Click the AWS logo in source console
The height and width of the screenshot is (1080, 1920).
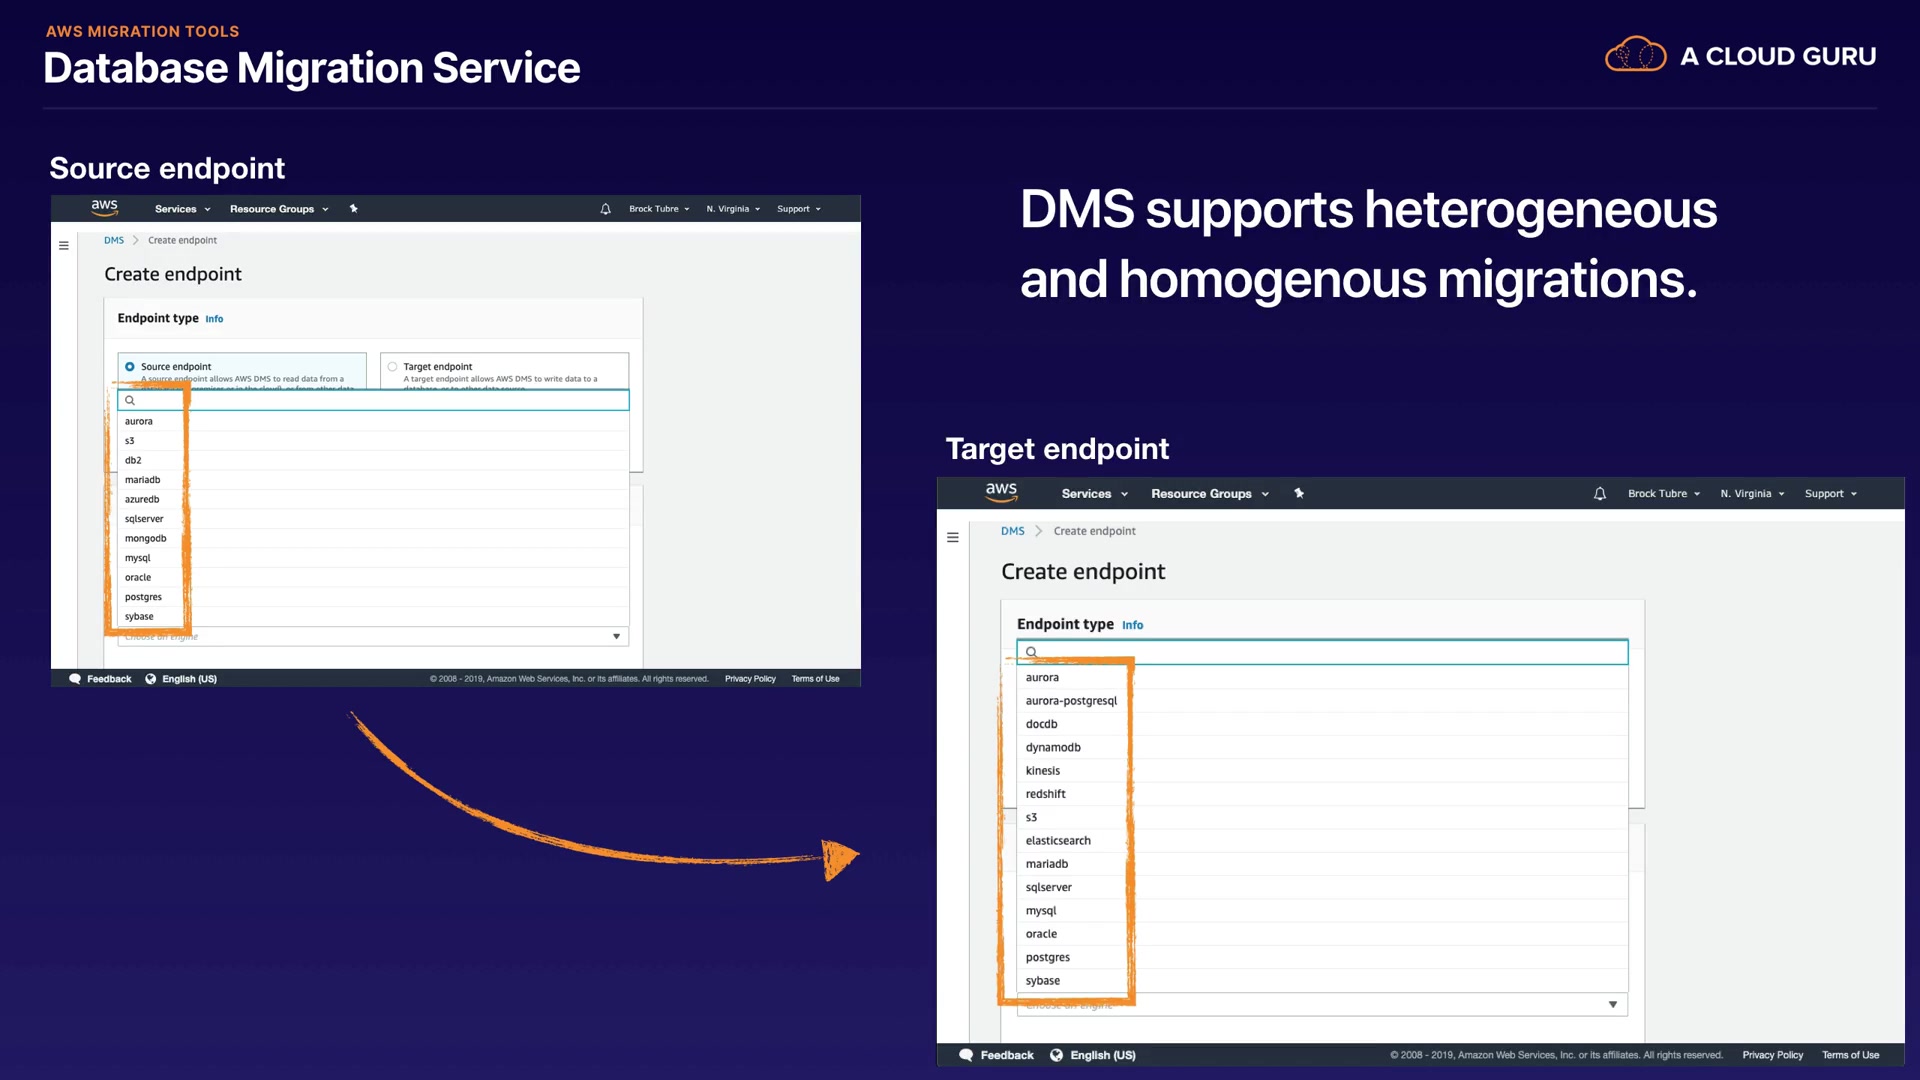point(104,207)
